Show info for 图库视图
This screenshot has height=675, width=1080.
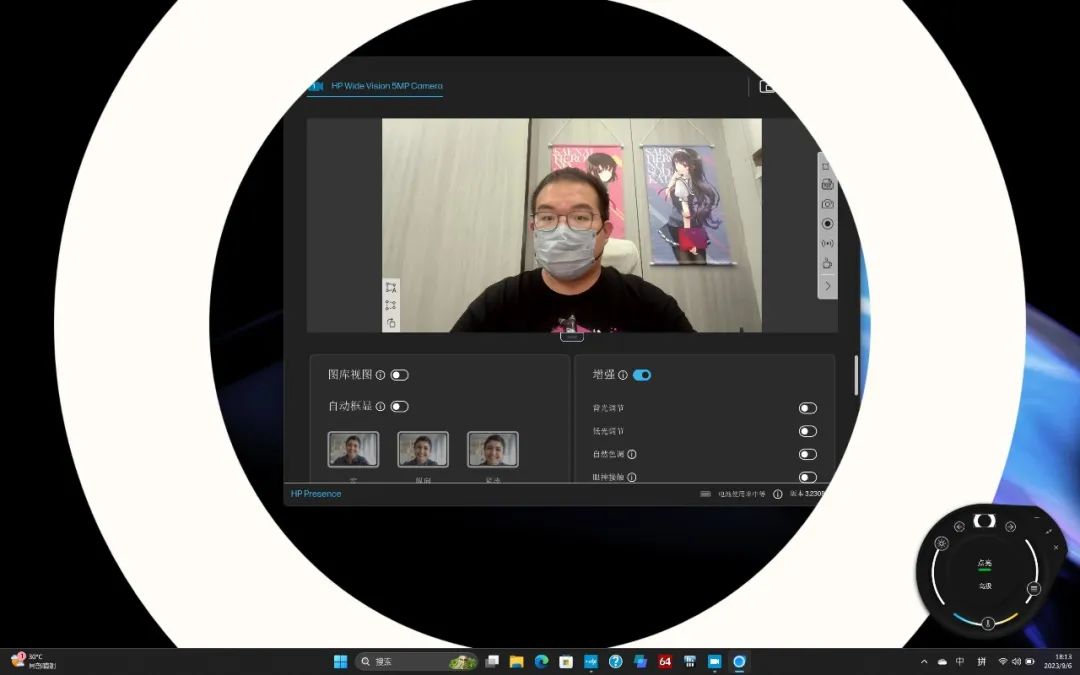click(380, 375)
